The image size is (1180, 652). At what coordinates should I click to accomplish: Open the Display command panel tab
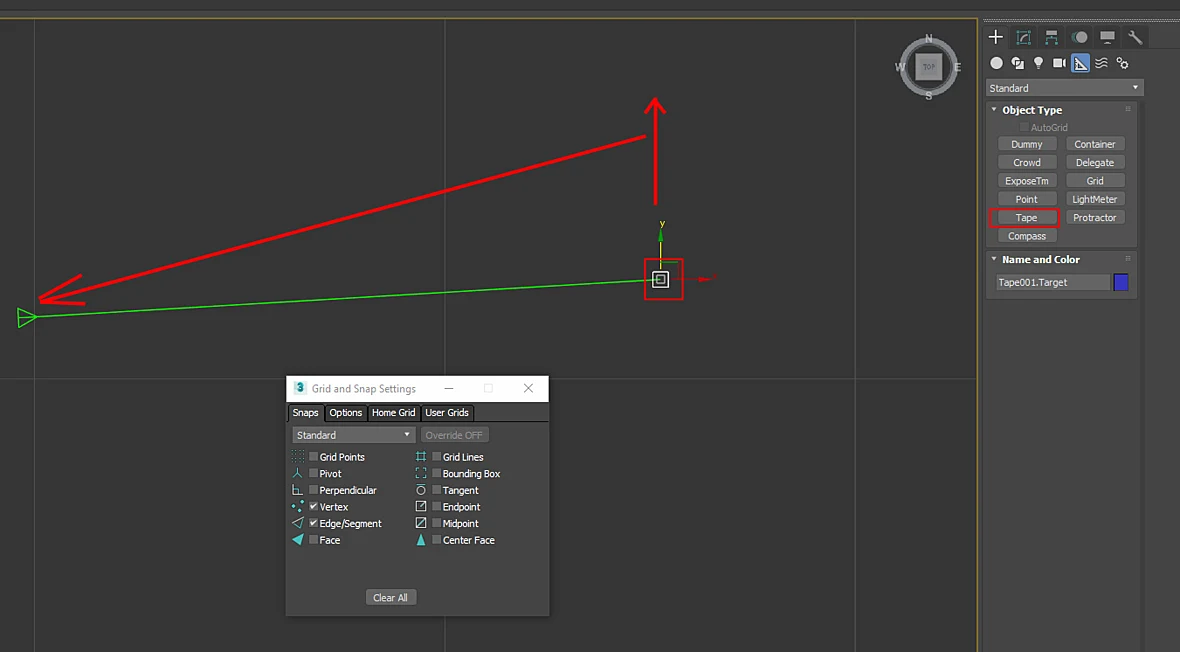(x=1107, y=37)
